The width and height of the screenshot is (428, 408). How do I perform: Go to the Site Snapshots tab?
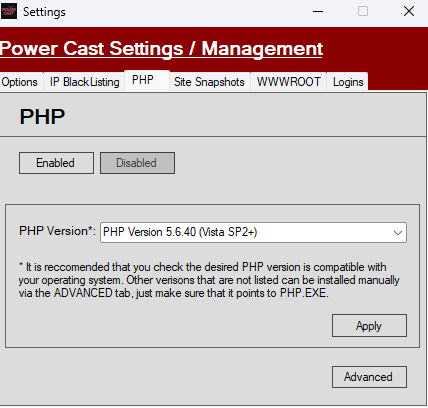pos(209,82)
